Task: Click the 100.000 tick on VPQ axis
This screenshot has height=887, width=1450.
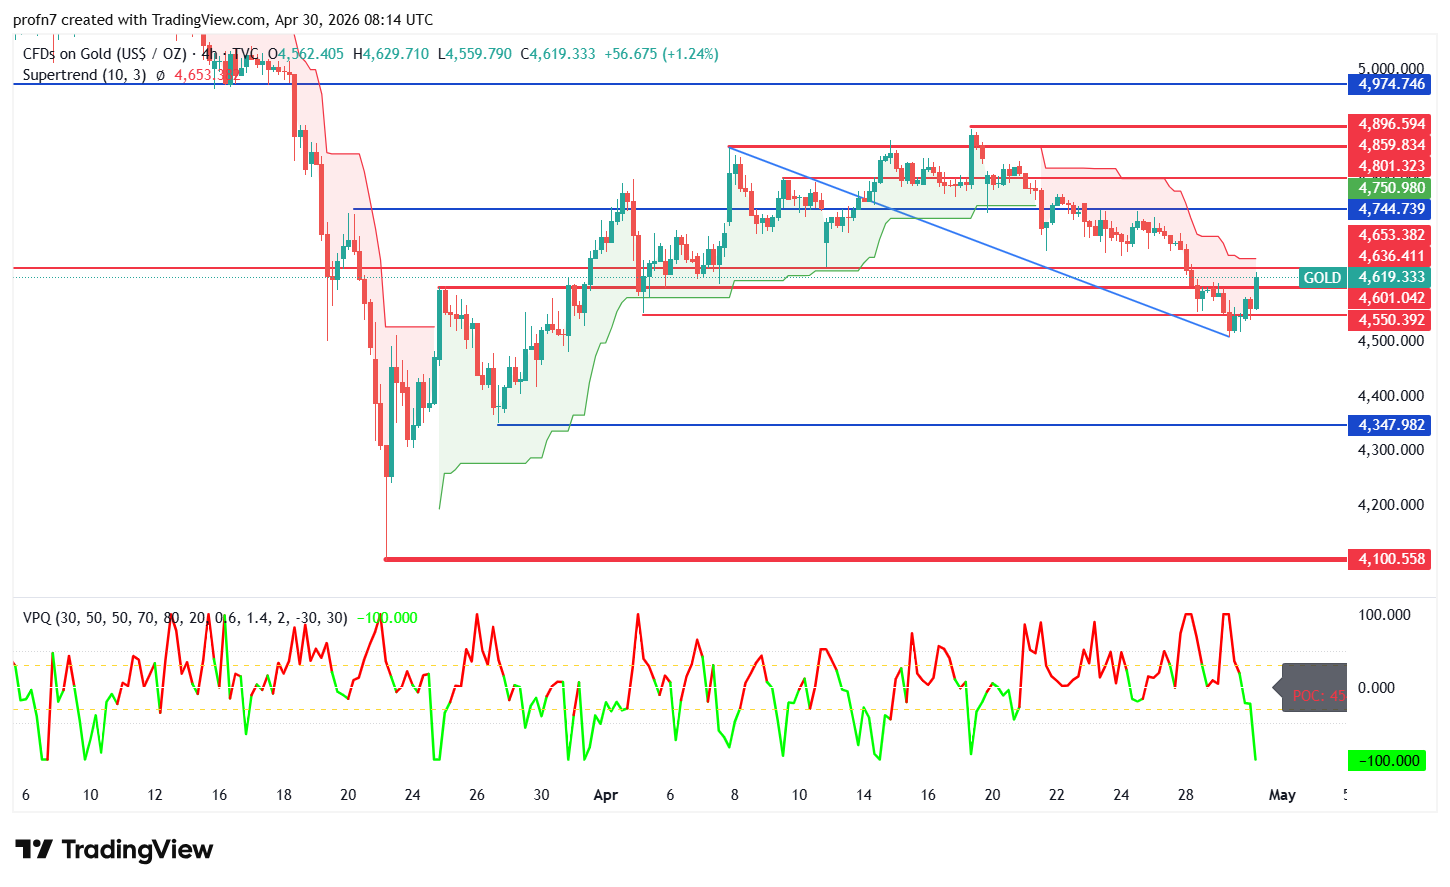Action: point(1384,615)
